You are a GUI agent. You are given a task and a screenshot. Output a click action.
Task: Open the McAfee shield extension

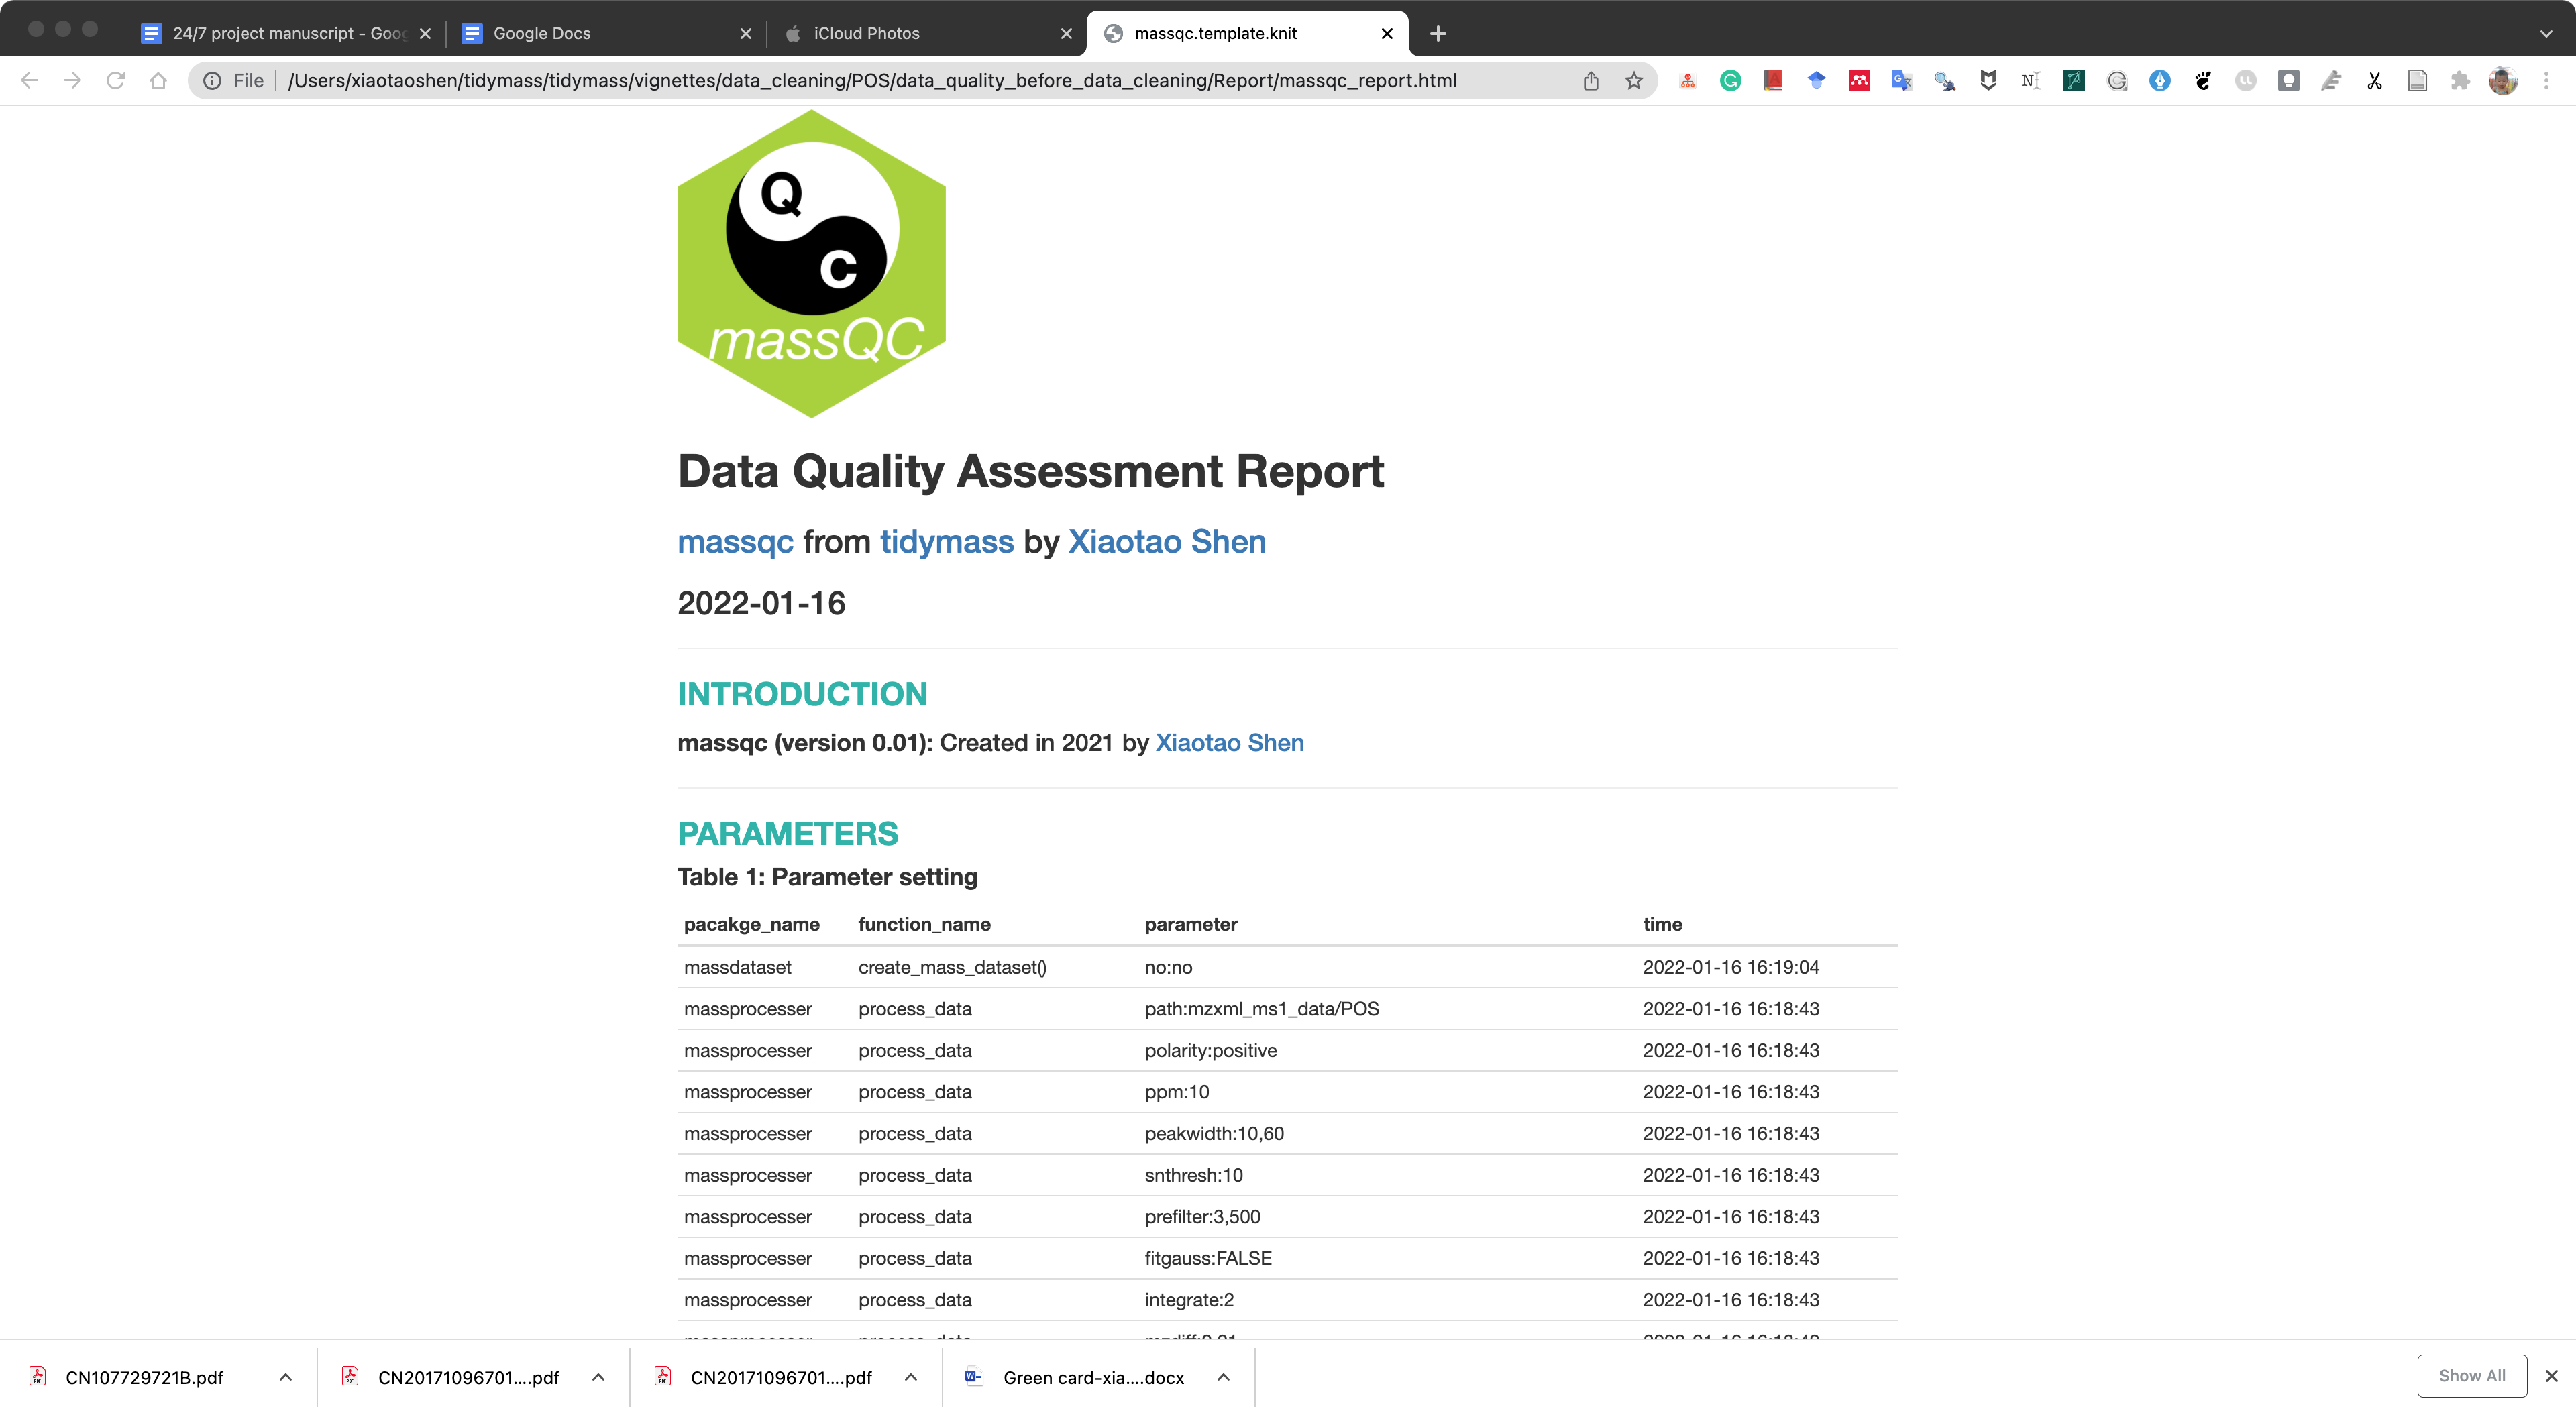[x=1988, y=81]
